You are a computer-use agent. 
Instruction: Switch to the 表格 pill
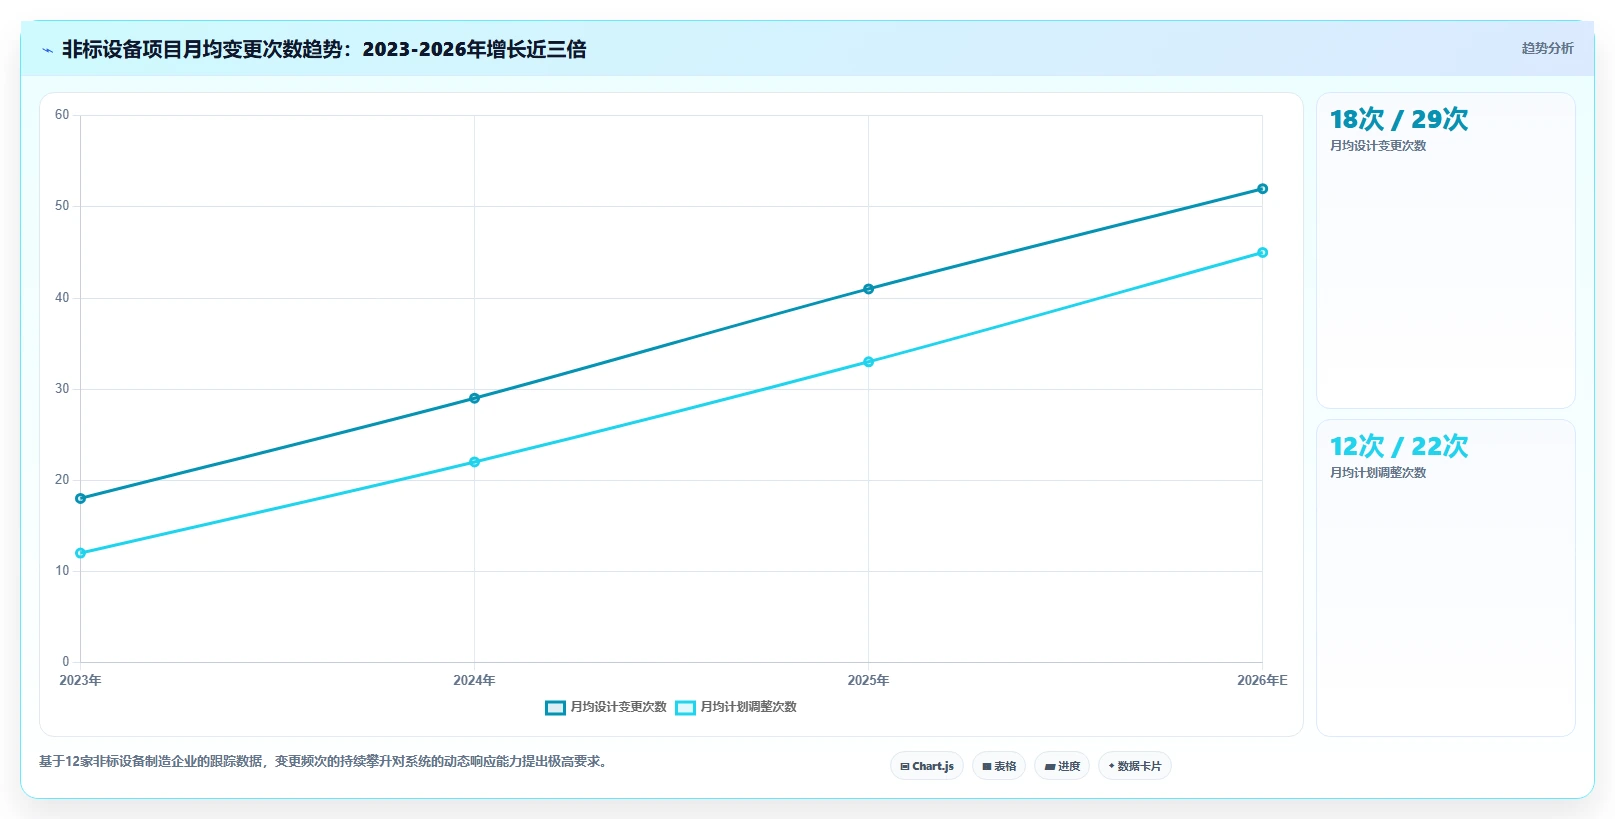[x=999, y=766]
